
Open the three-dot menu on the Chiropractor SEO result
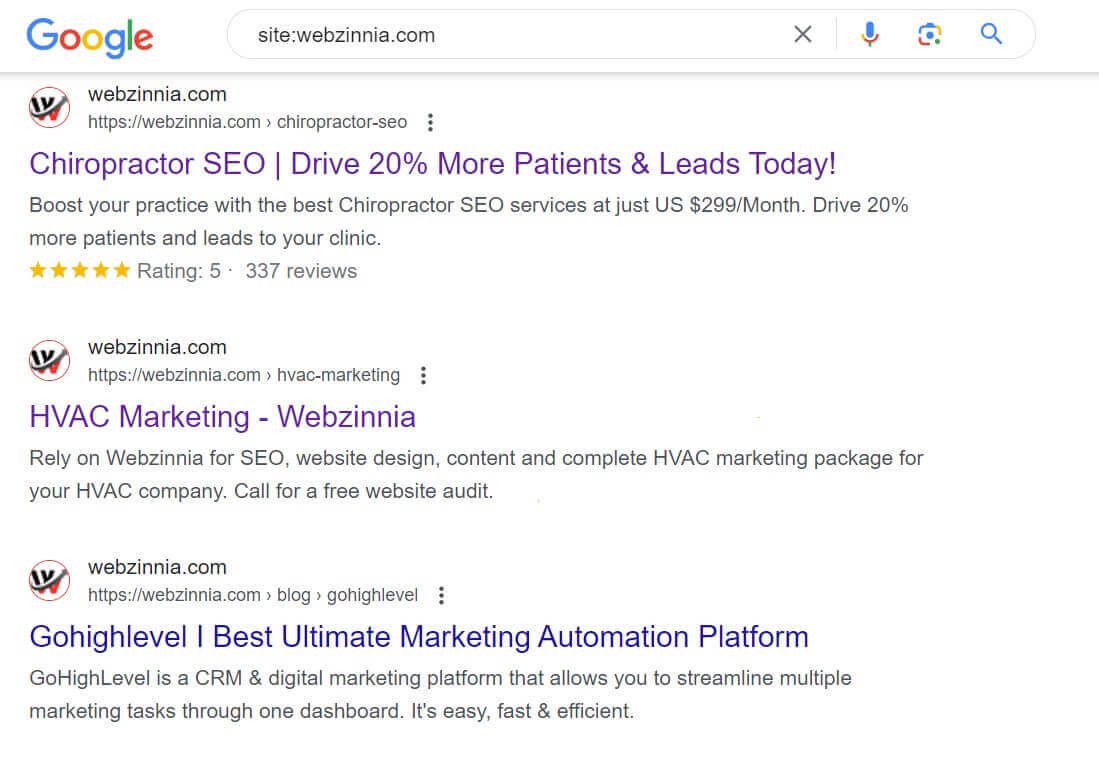[430, 121]
